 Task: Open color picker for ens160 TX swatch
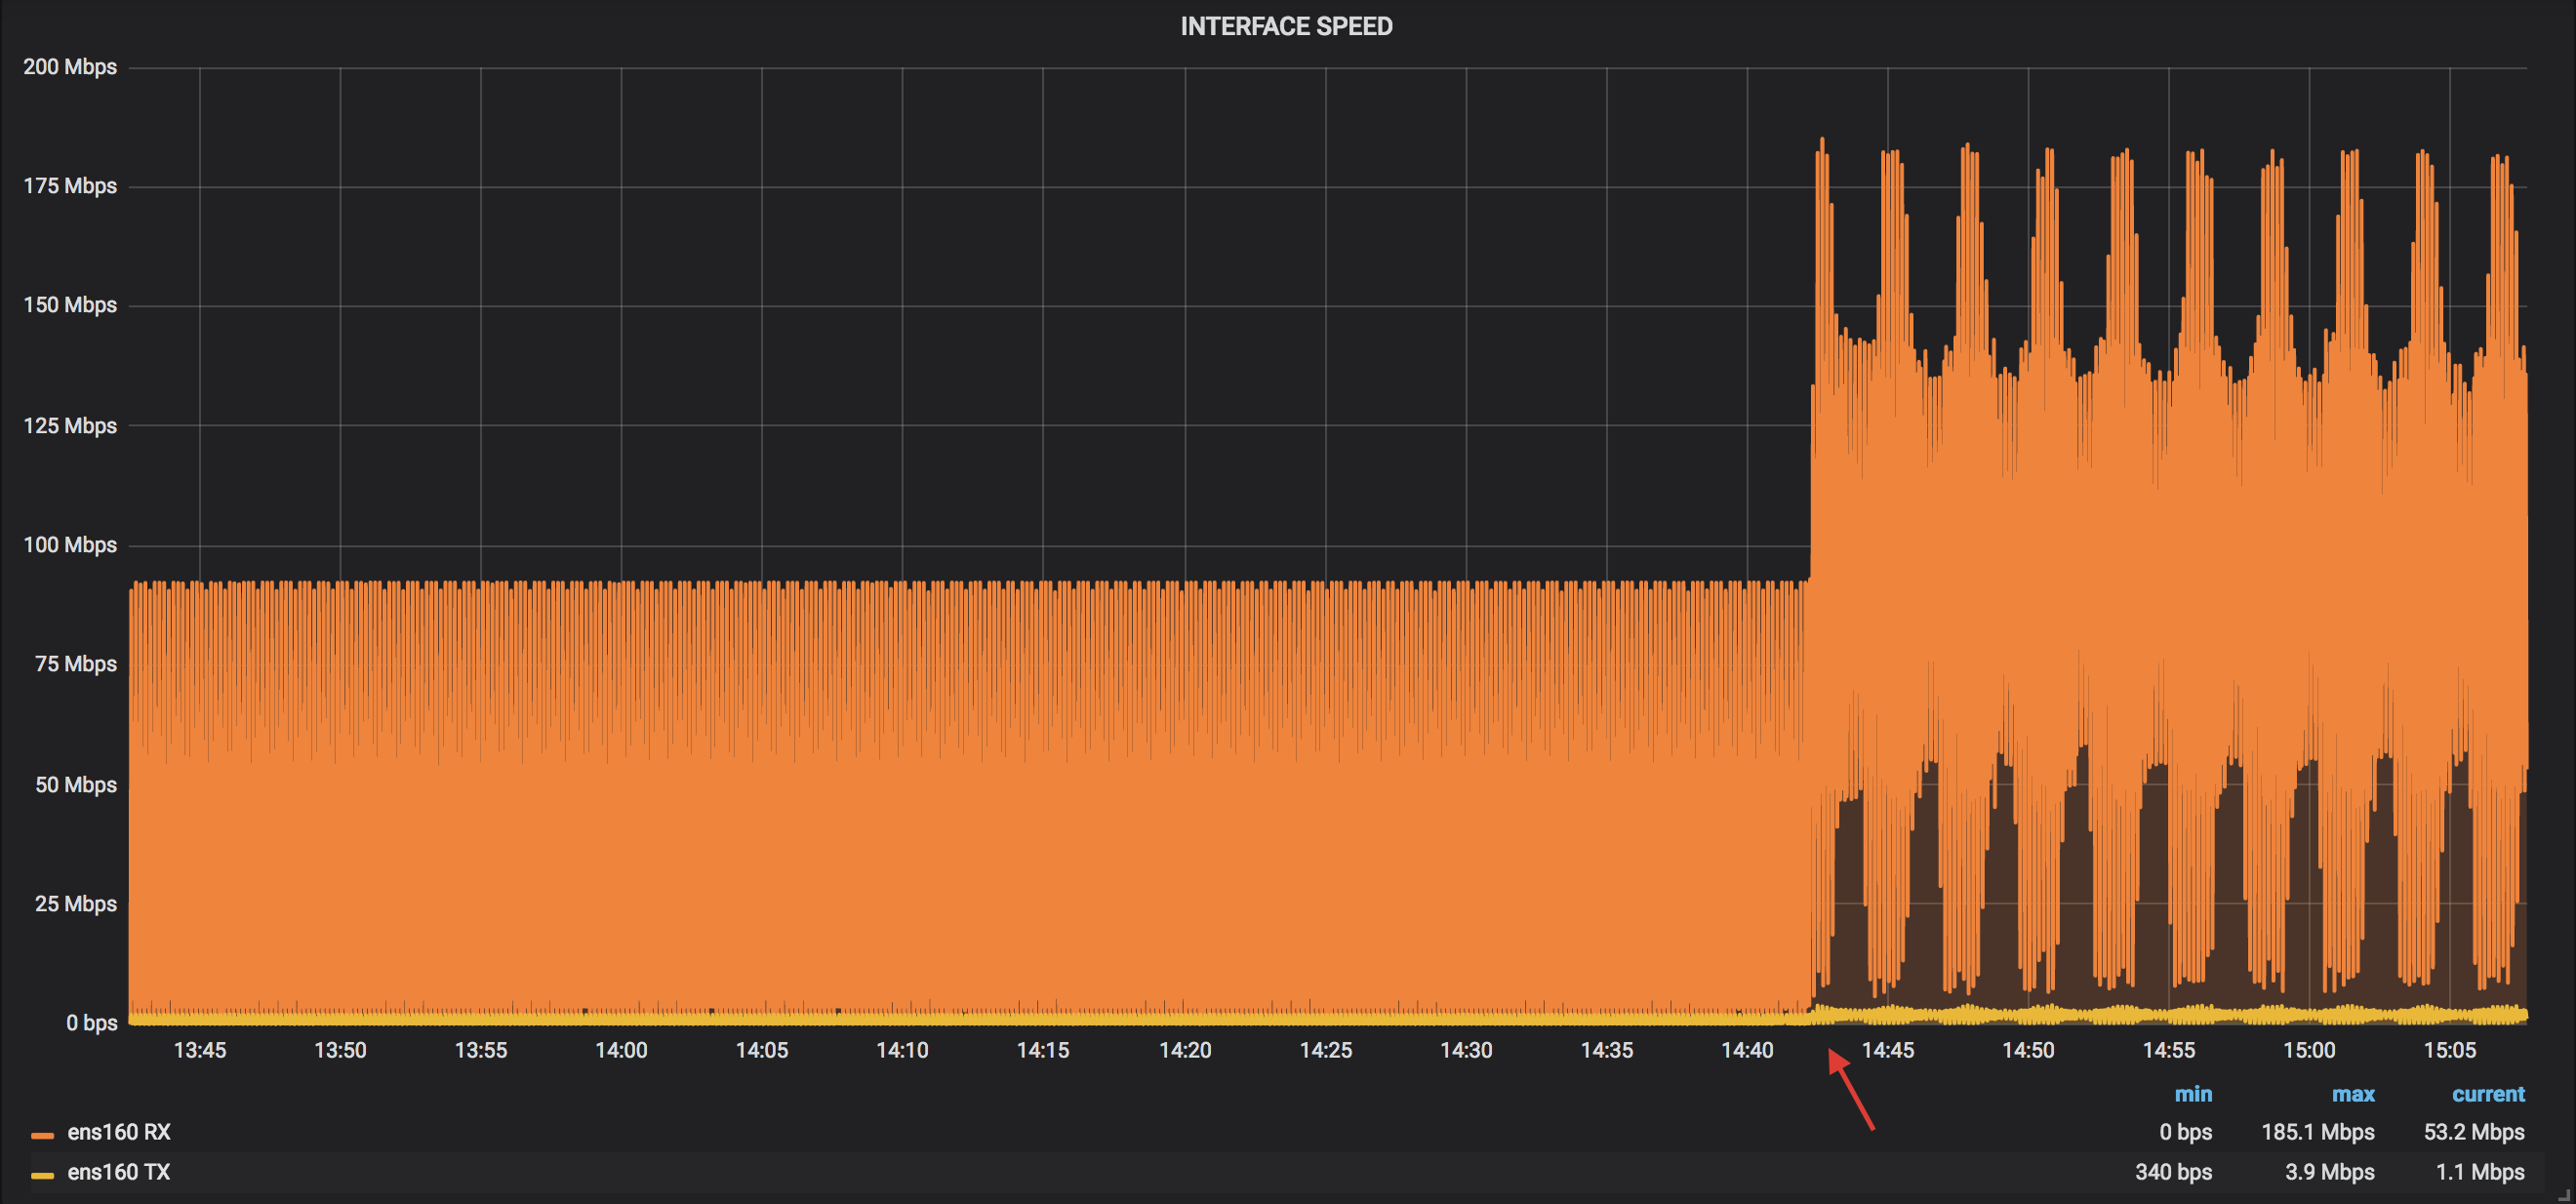click(x=42, y=1175)
